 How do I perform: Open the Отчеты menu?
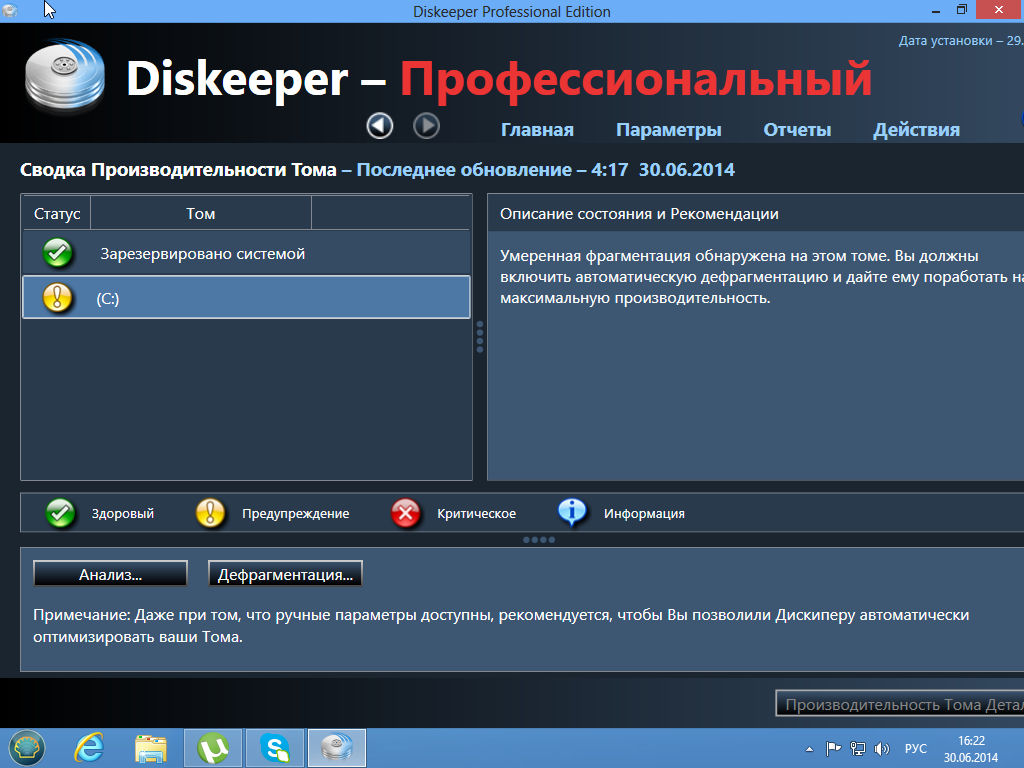[x=797, y=129]
